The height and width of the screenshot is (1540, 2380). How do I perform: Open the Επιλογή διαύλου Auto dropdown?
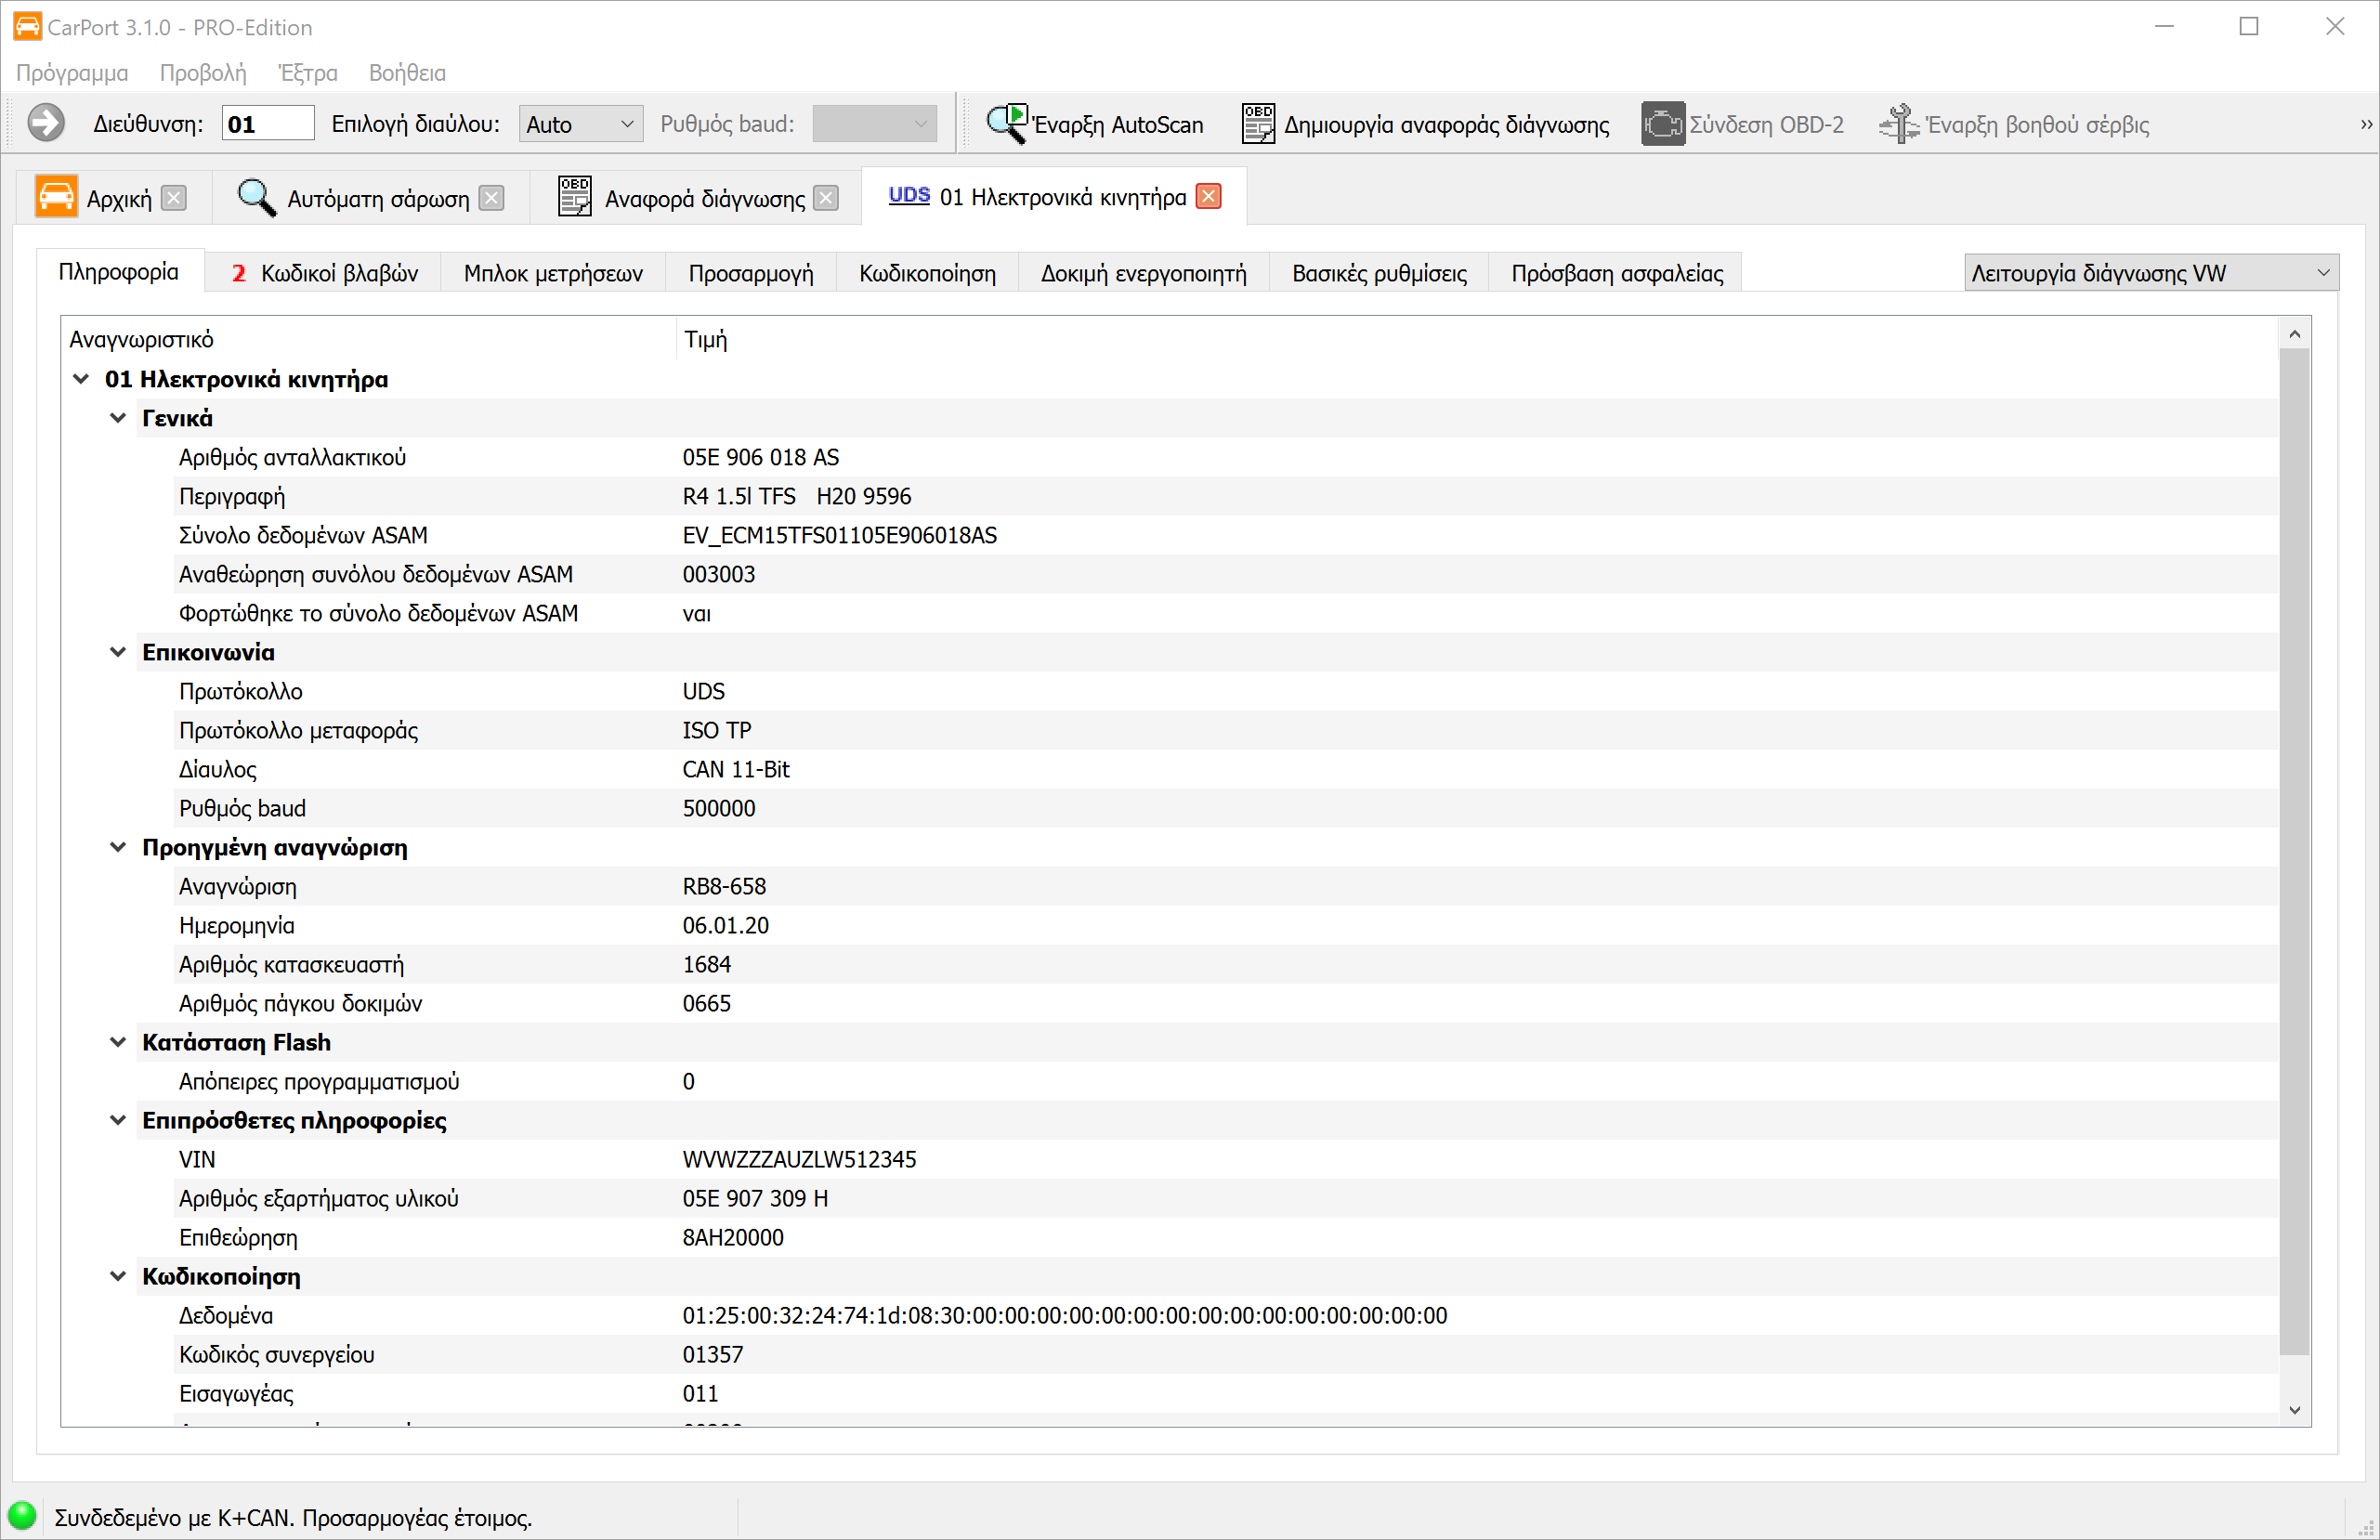580,124
